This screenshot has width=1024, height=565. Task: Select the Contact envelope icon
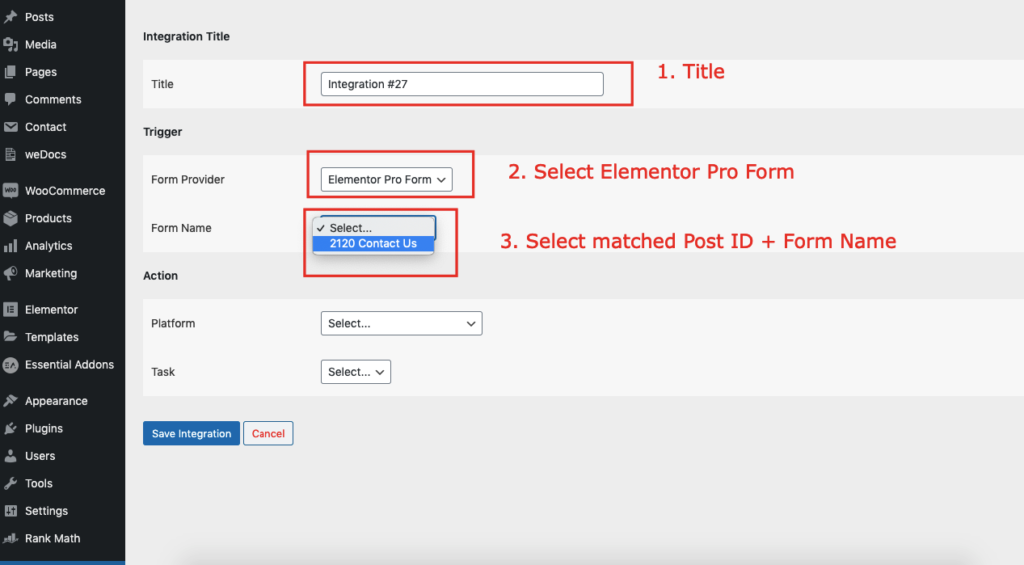(10, 127)
